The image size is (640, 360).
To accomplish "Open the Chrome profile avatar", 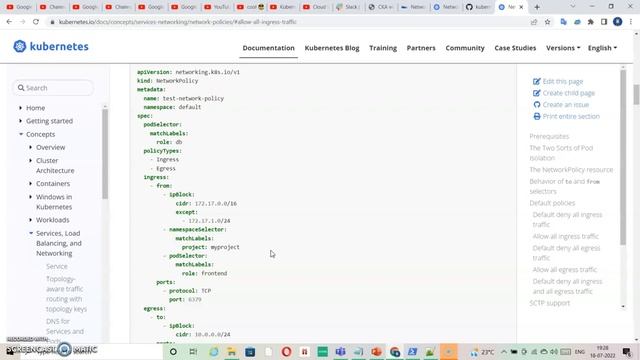I will [x=618, y=22].
